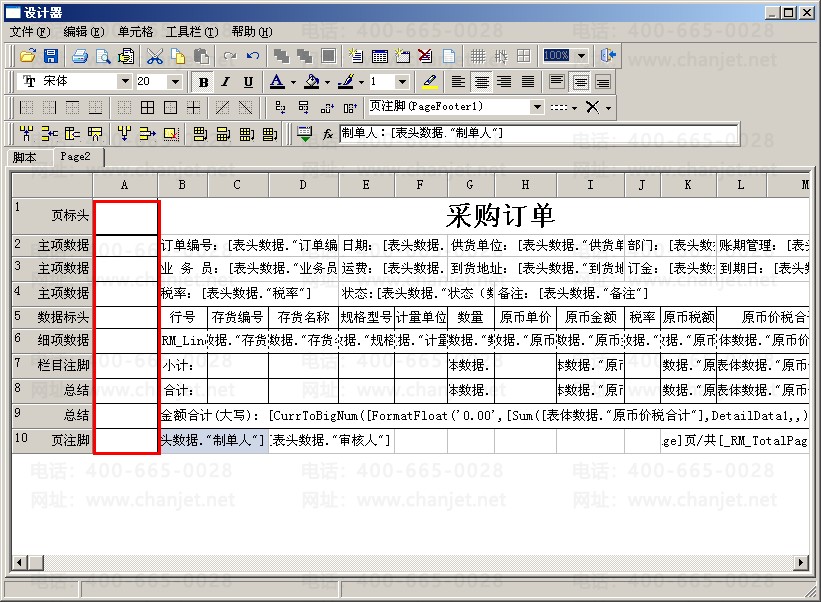Screen dimensions: 821x602
Task: Click the Open file icon
Action: pyautogui.click(x=28, y=56)
